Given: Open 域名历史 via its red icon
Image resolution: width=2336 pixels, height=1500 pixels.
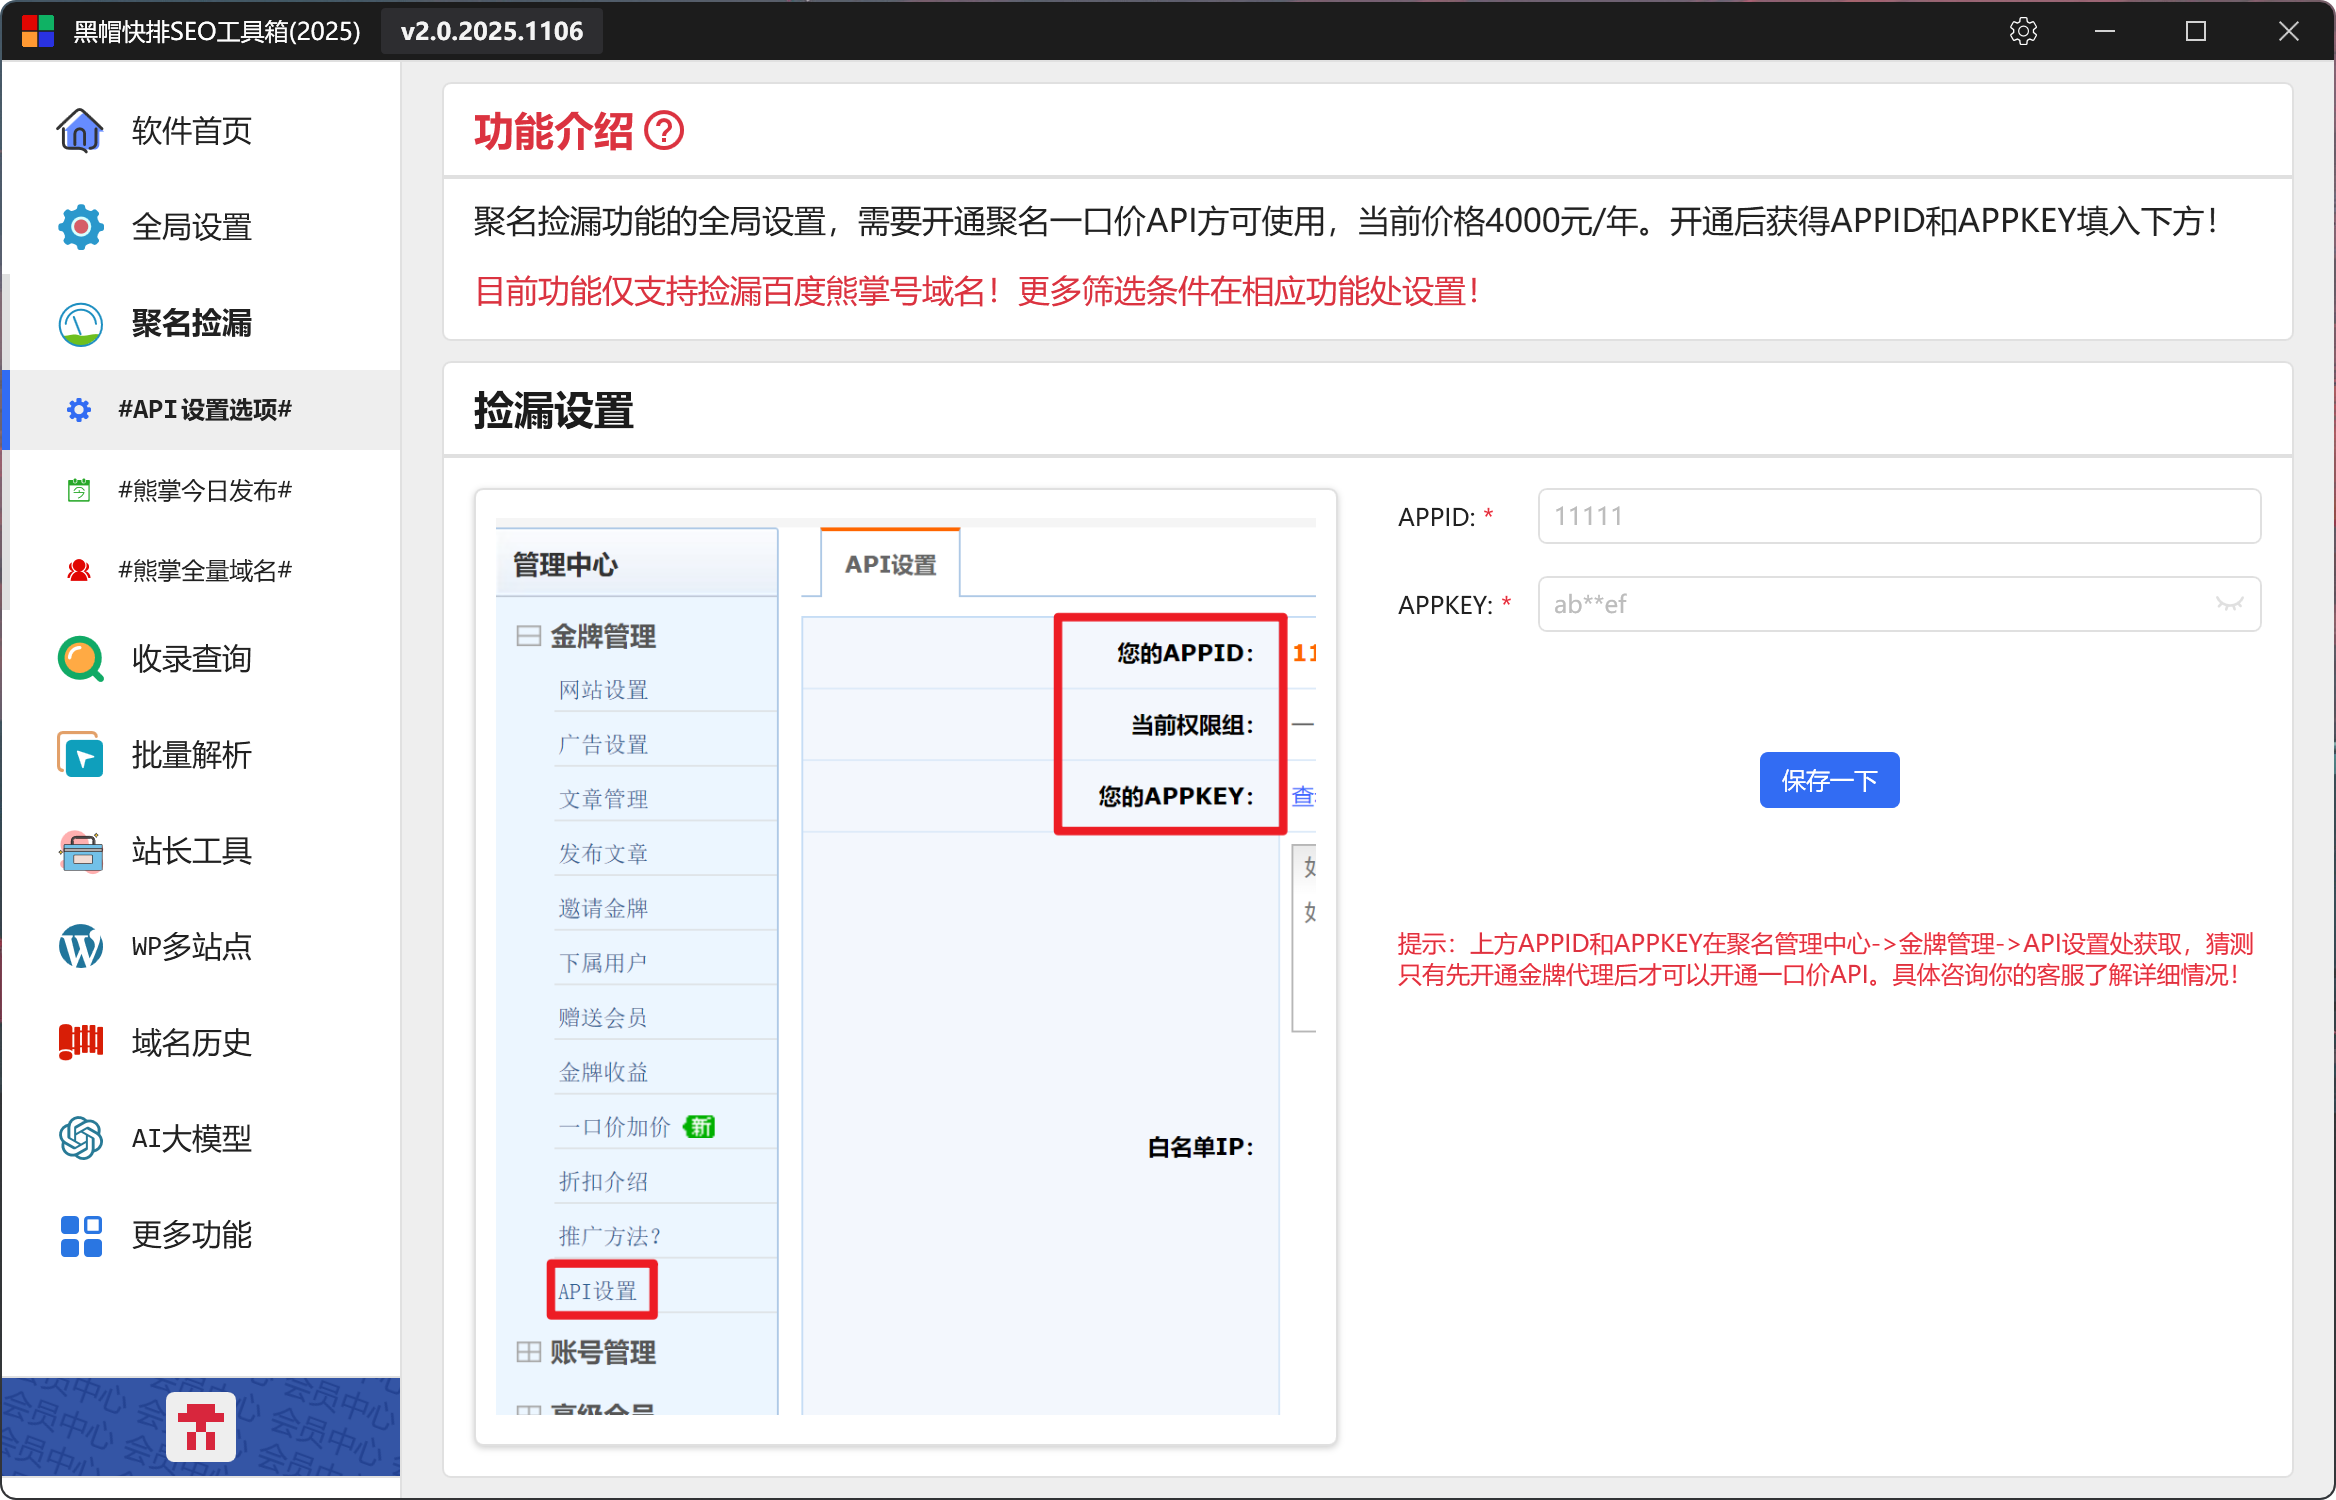Looking at the screenshot, I should pos(80,1042).
